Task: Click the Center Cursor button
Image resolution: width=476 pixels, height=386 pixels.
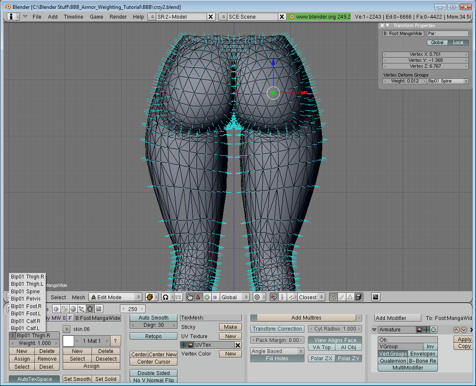Action: click(x=153, y=362)
